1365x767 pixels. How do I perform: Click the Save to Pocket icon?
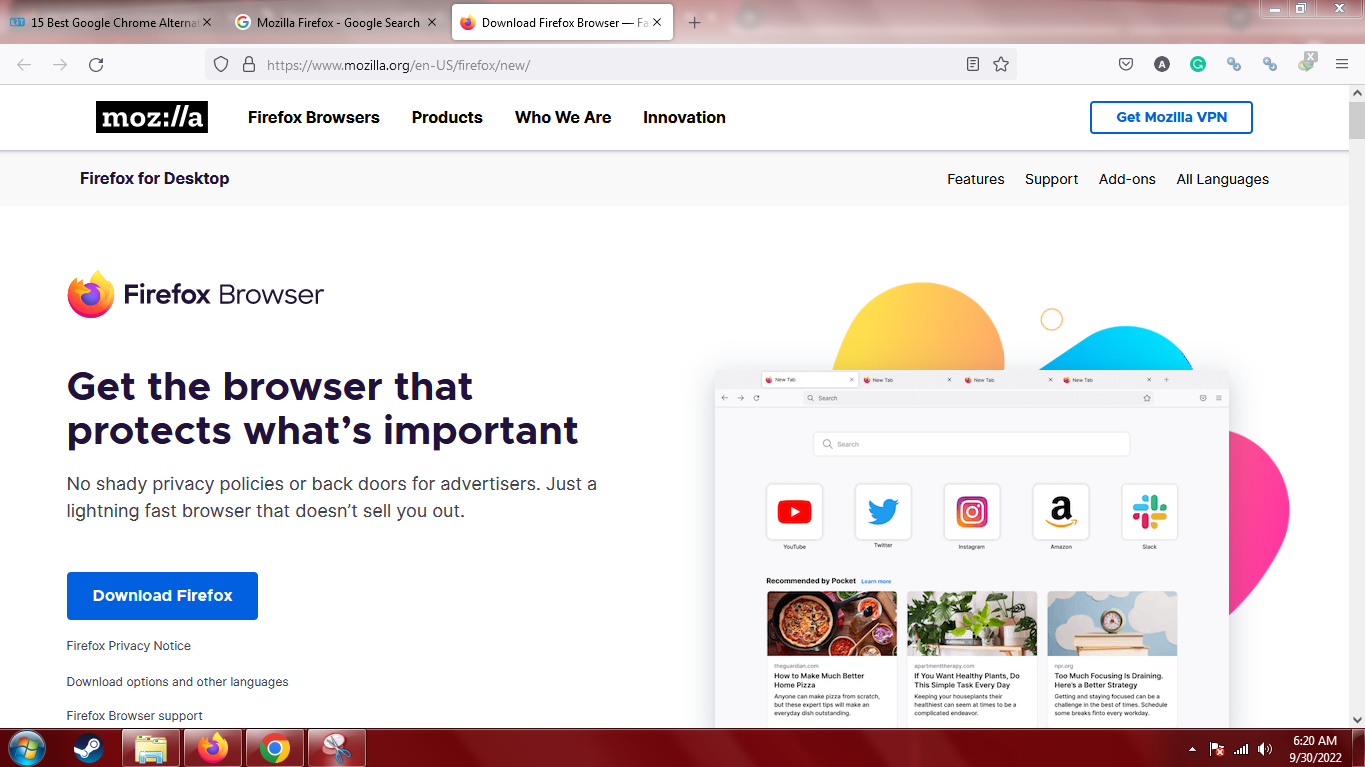(x=1126, y=64)
